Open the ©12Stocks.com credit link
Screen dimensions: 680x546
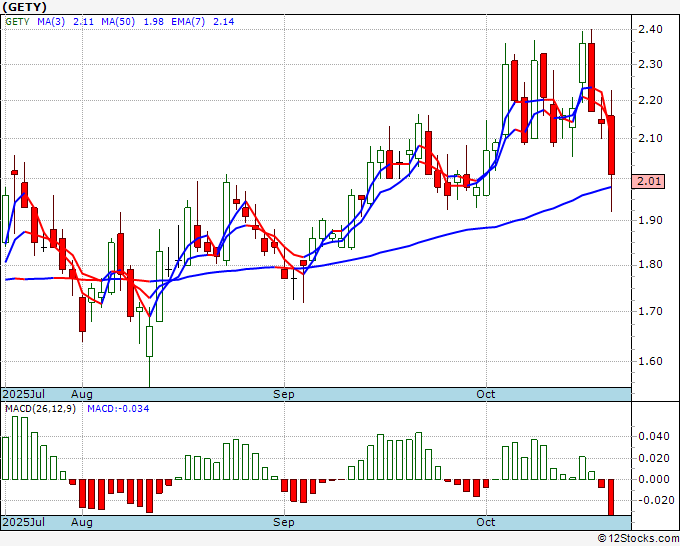tap(638, 539)
